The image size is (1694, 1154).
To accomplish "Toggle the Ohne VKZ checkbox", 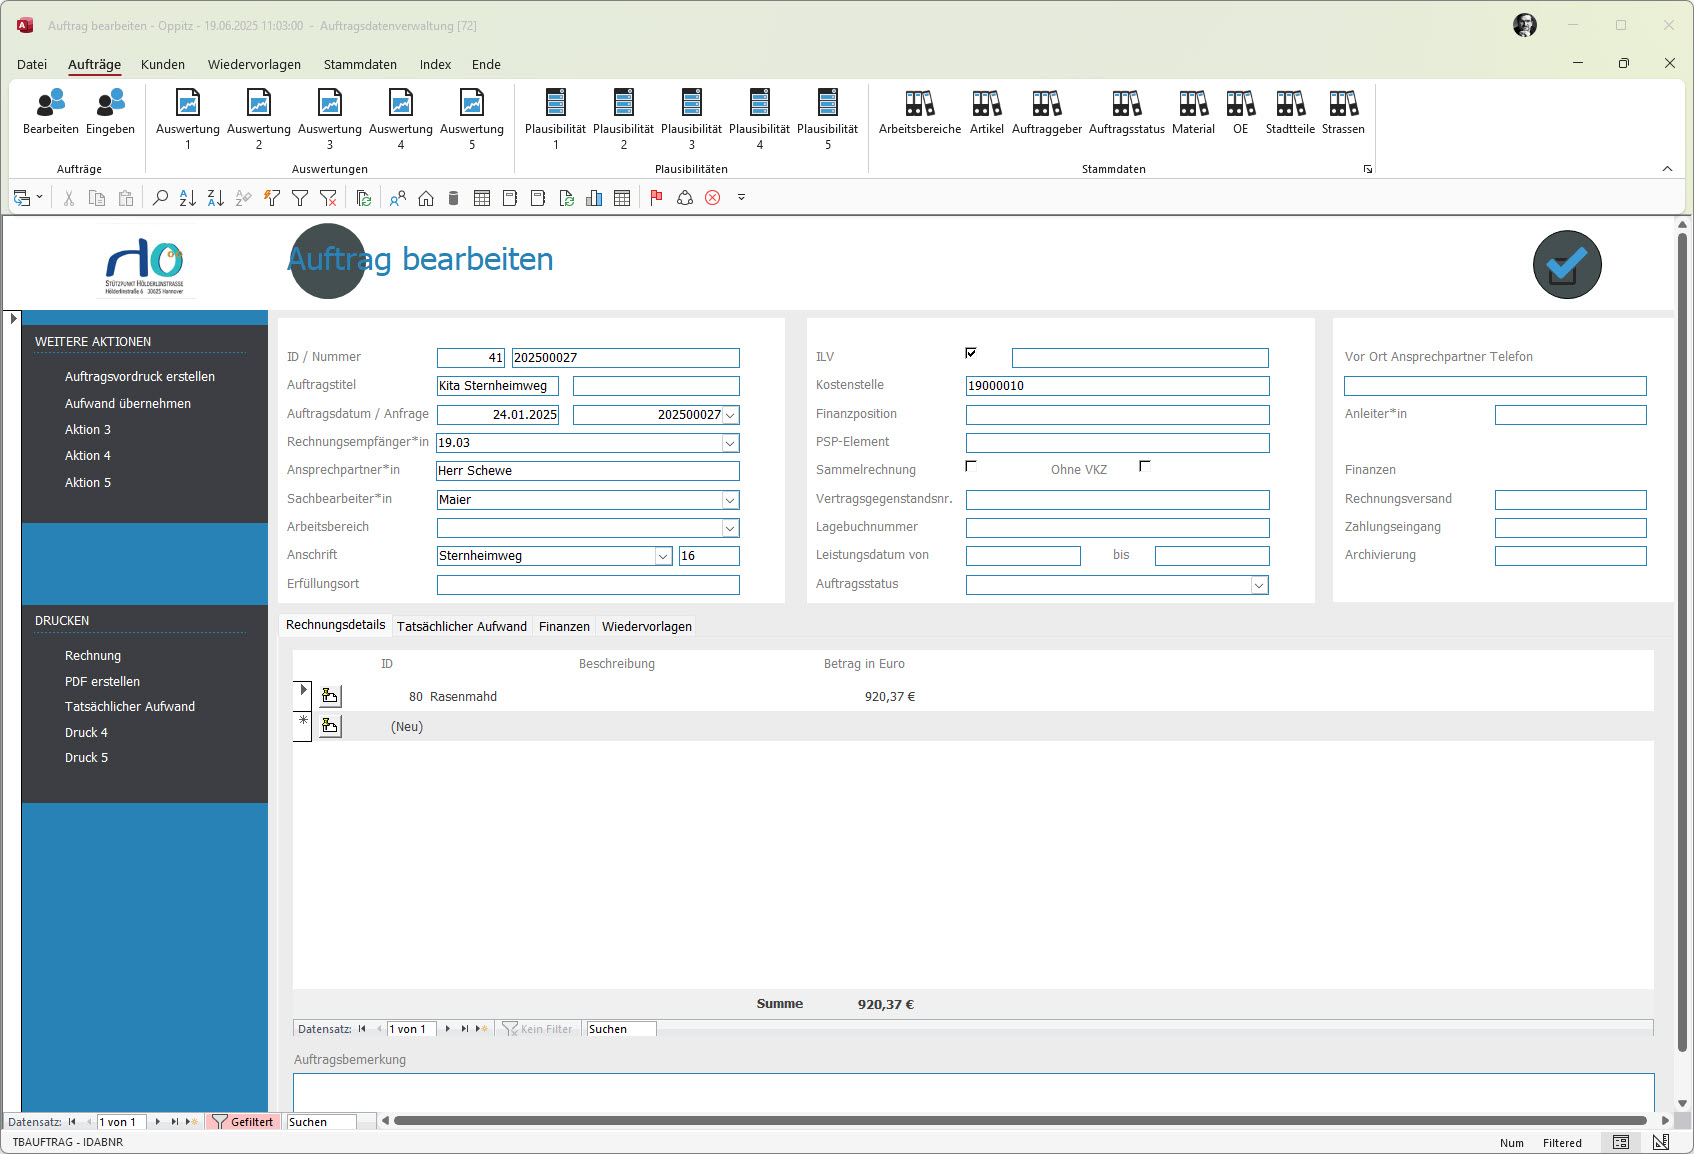I will [1145, 466].
